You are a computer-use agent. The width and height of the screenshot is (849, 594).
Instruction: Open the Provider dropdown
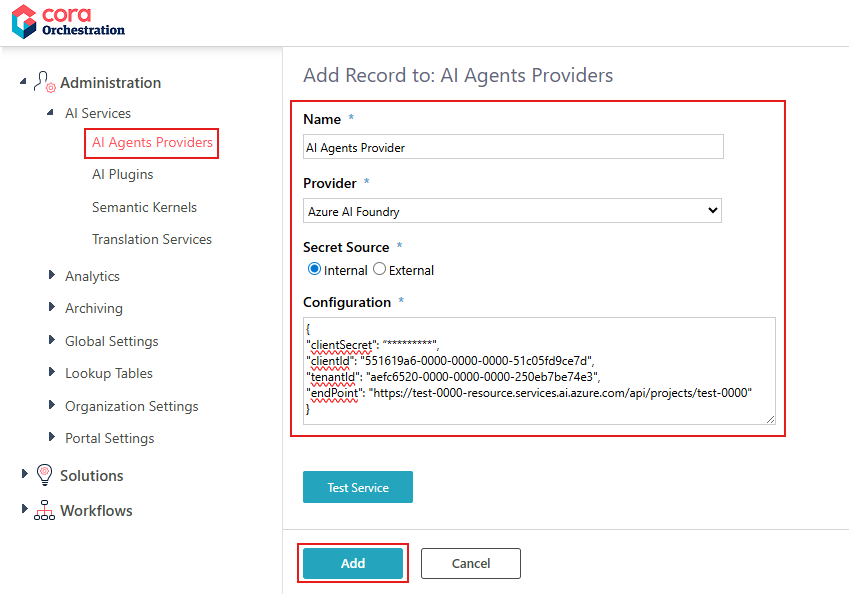click(512, 211)
